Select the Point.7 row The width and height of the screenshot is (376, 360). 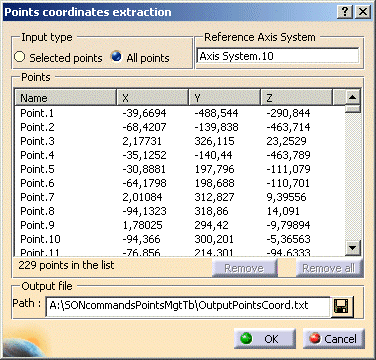point(180,197)
